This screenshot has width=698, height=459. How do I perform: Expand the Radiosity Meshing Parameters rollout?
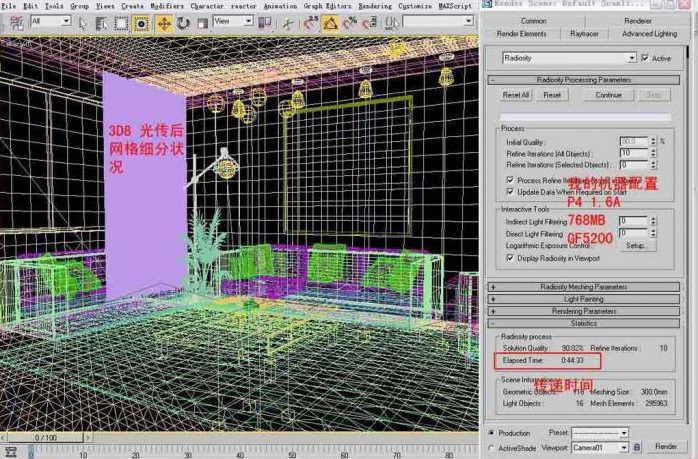coord(584,287)
